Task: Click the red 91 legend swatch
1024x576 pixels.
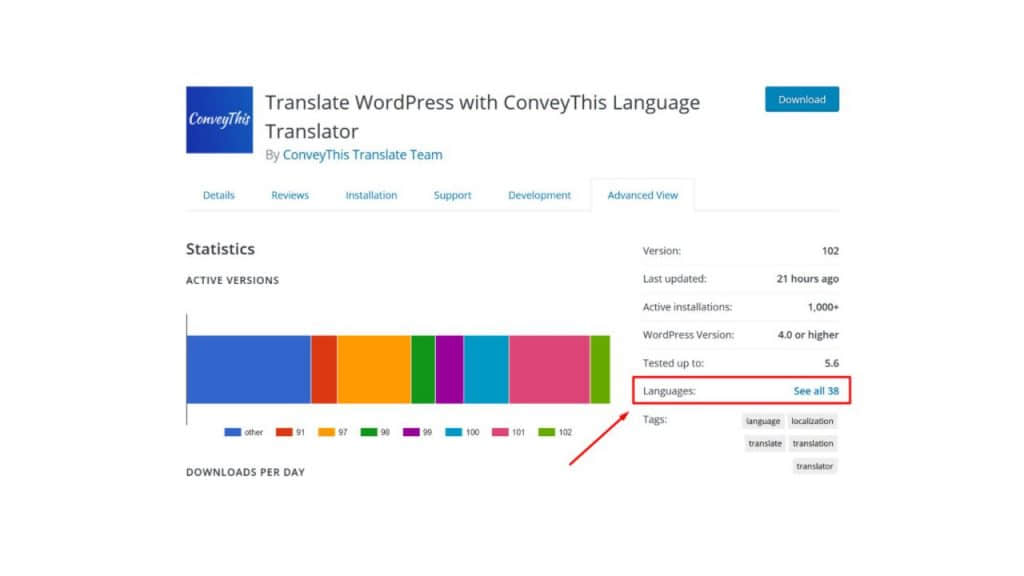Action: (x=284, y=432)
